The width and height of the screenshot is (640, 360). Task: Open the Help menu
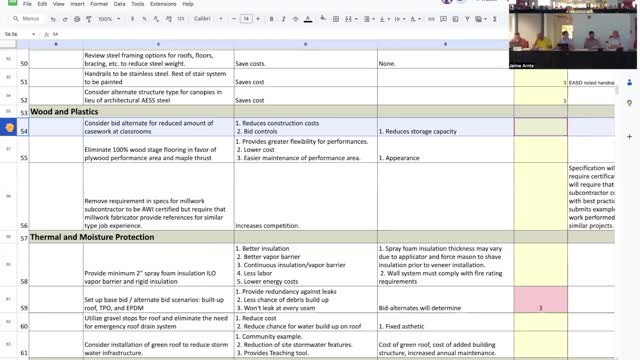pos(188,4)
